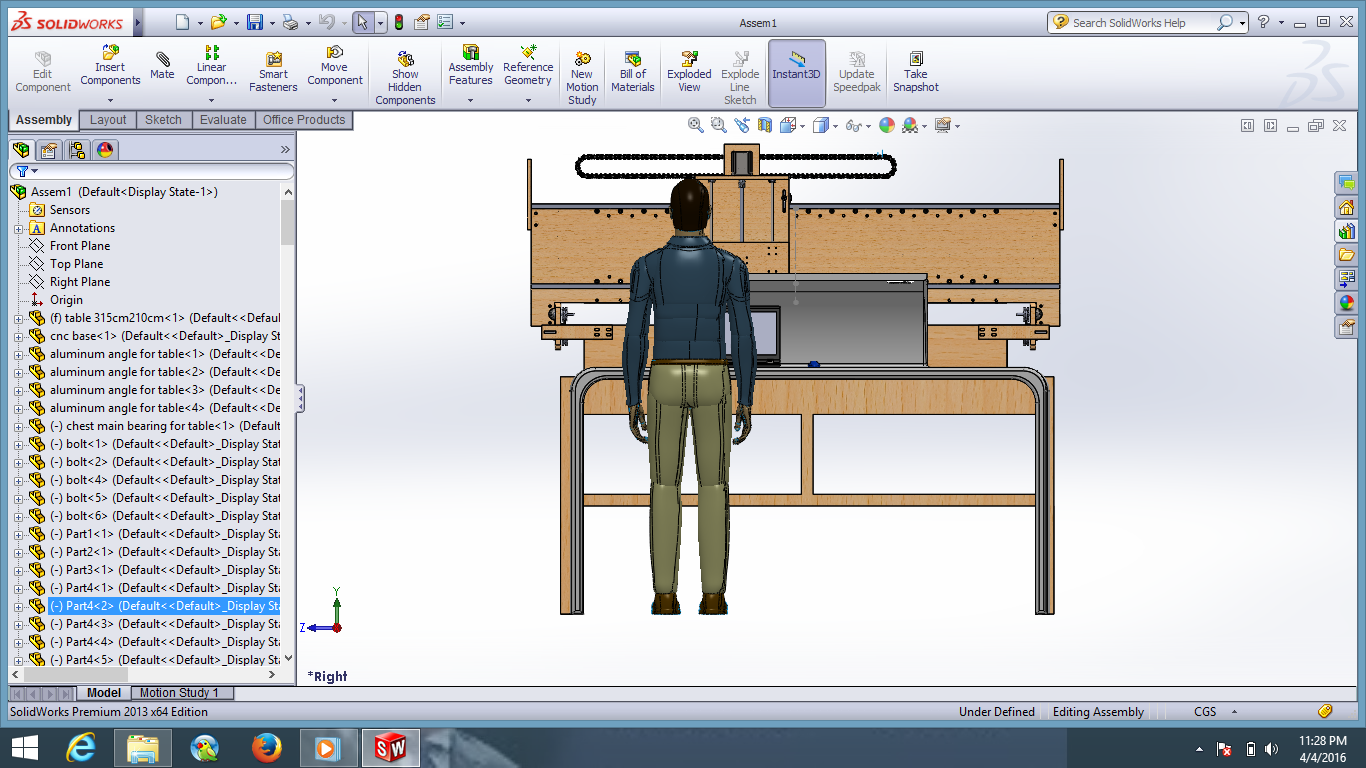This screenshot has width=1366, height=768.
Task: Click the Zoom to Area icon
Action: (718, 125)
